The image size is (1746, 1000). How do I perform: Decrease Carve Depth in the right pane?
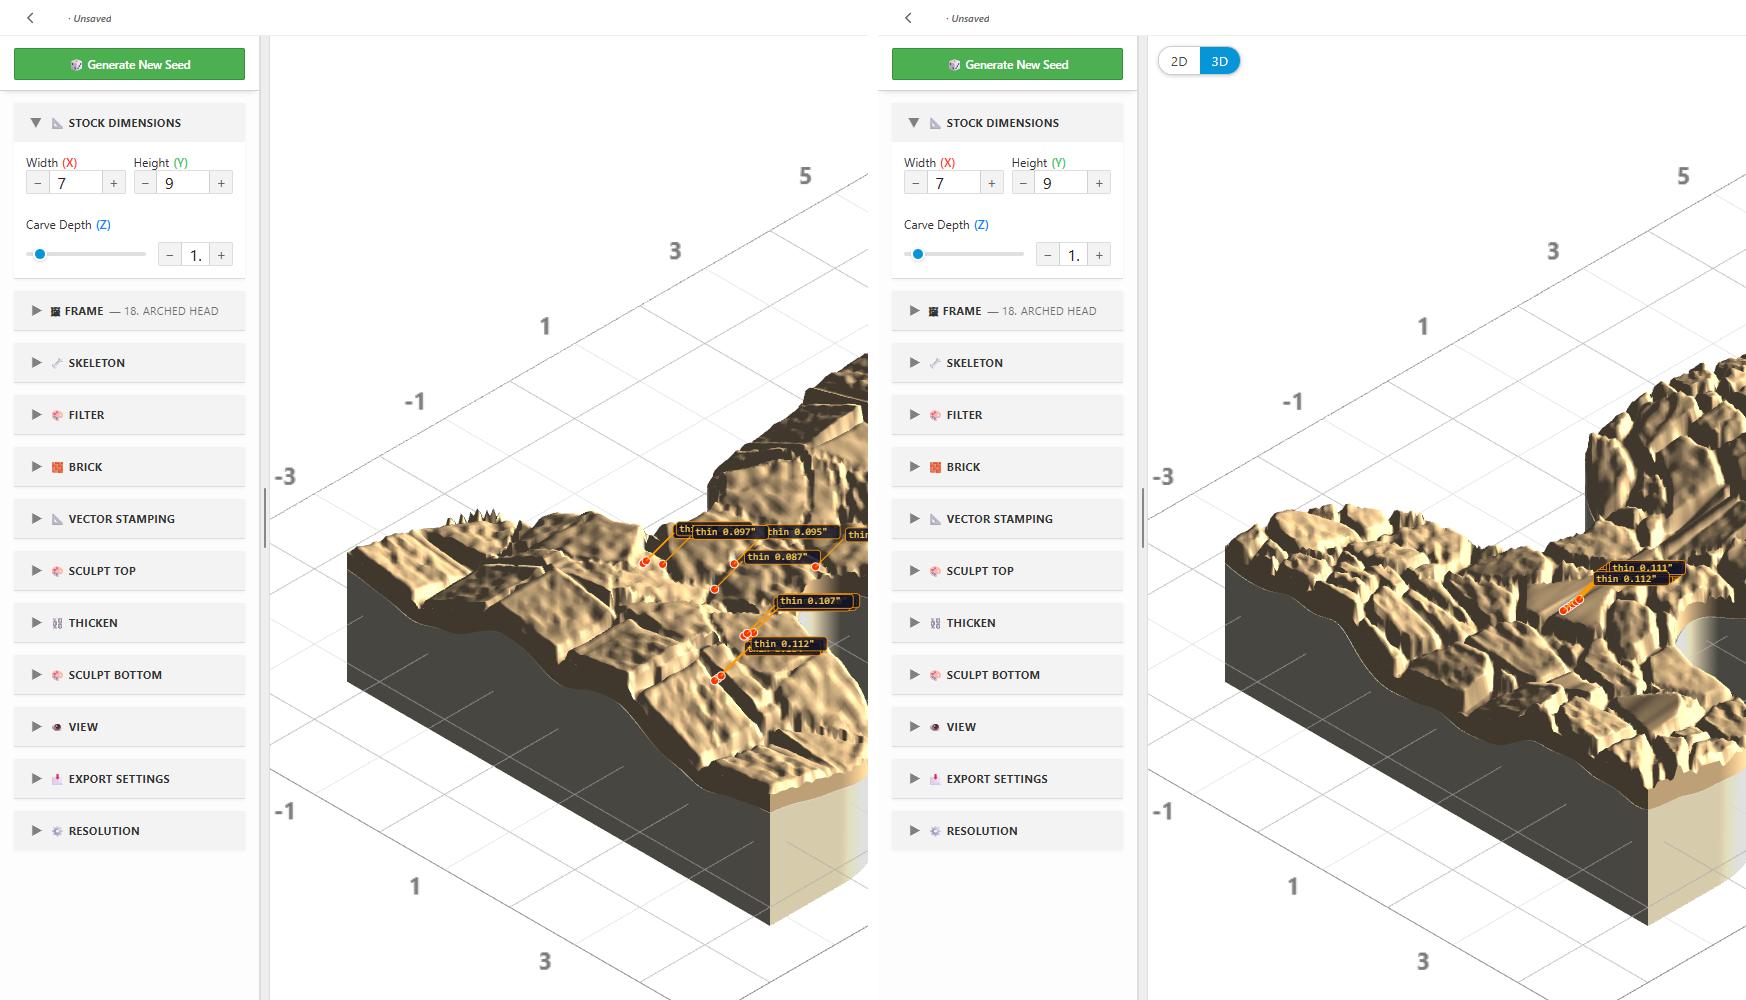[1048, 255]
